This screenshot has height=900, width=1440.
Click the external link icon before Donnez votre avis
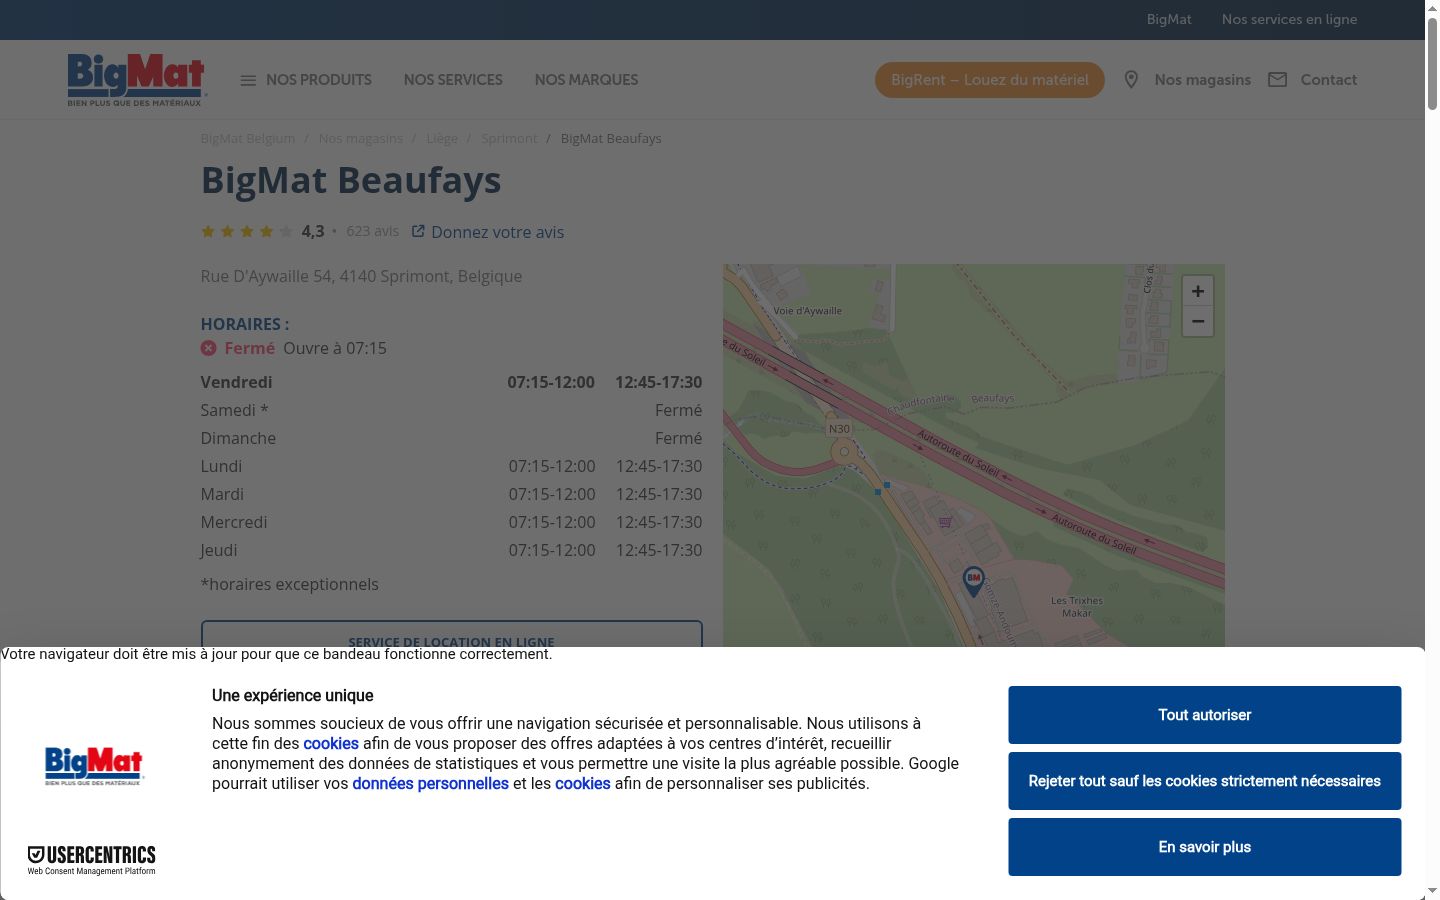point(418,231)
